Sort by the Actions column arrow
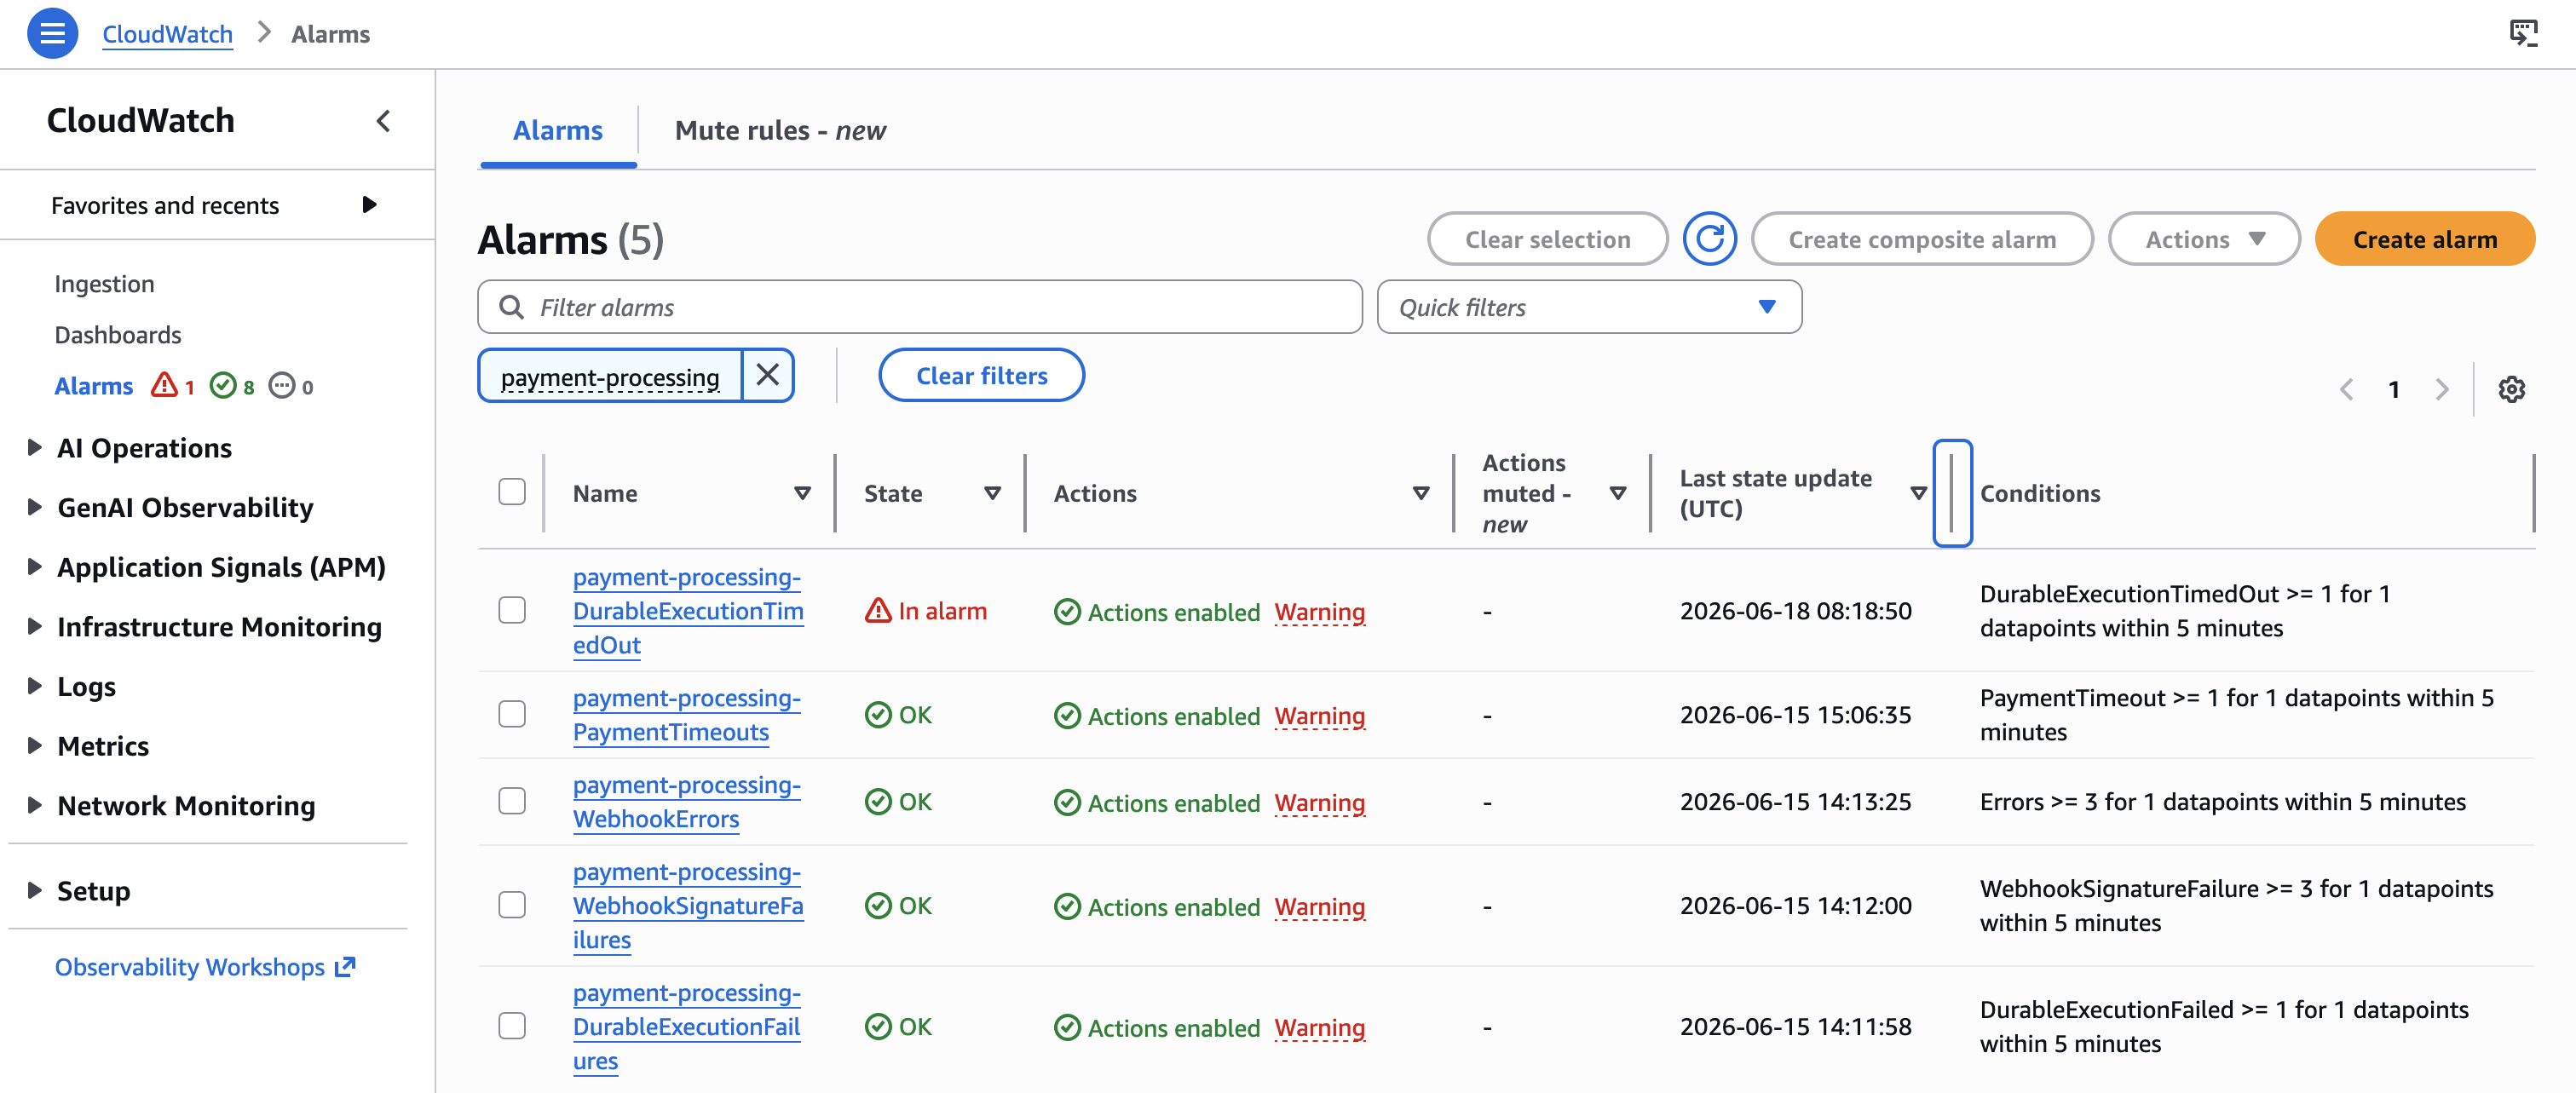This screenshot has height=1093, width=2576. pyautogui.click(x=1420, y=493)
